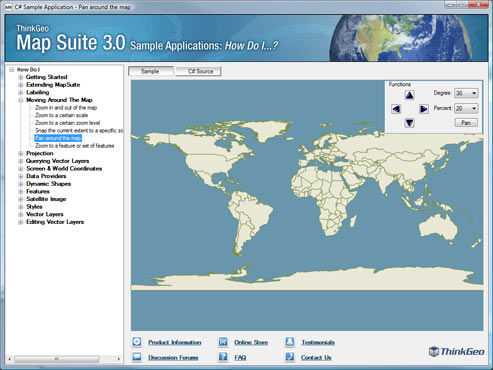Click the FAQ question mark icon
Screen dimensions: 493x370
(223, 357)
